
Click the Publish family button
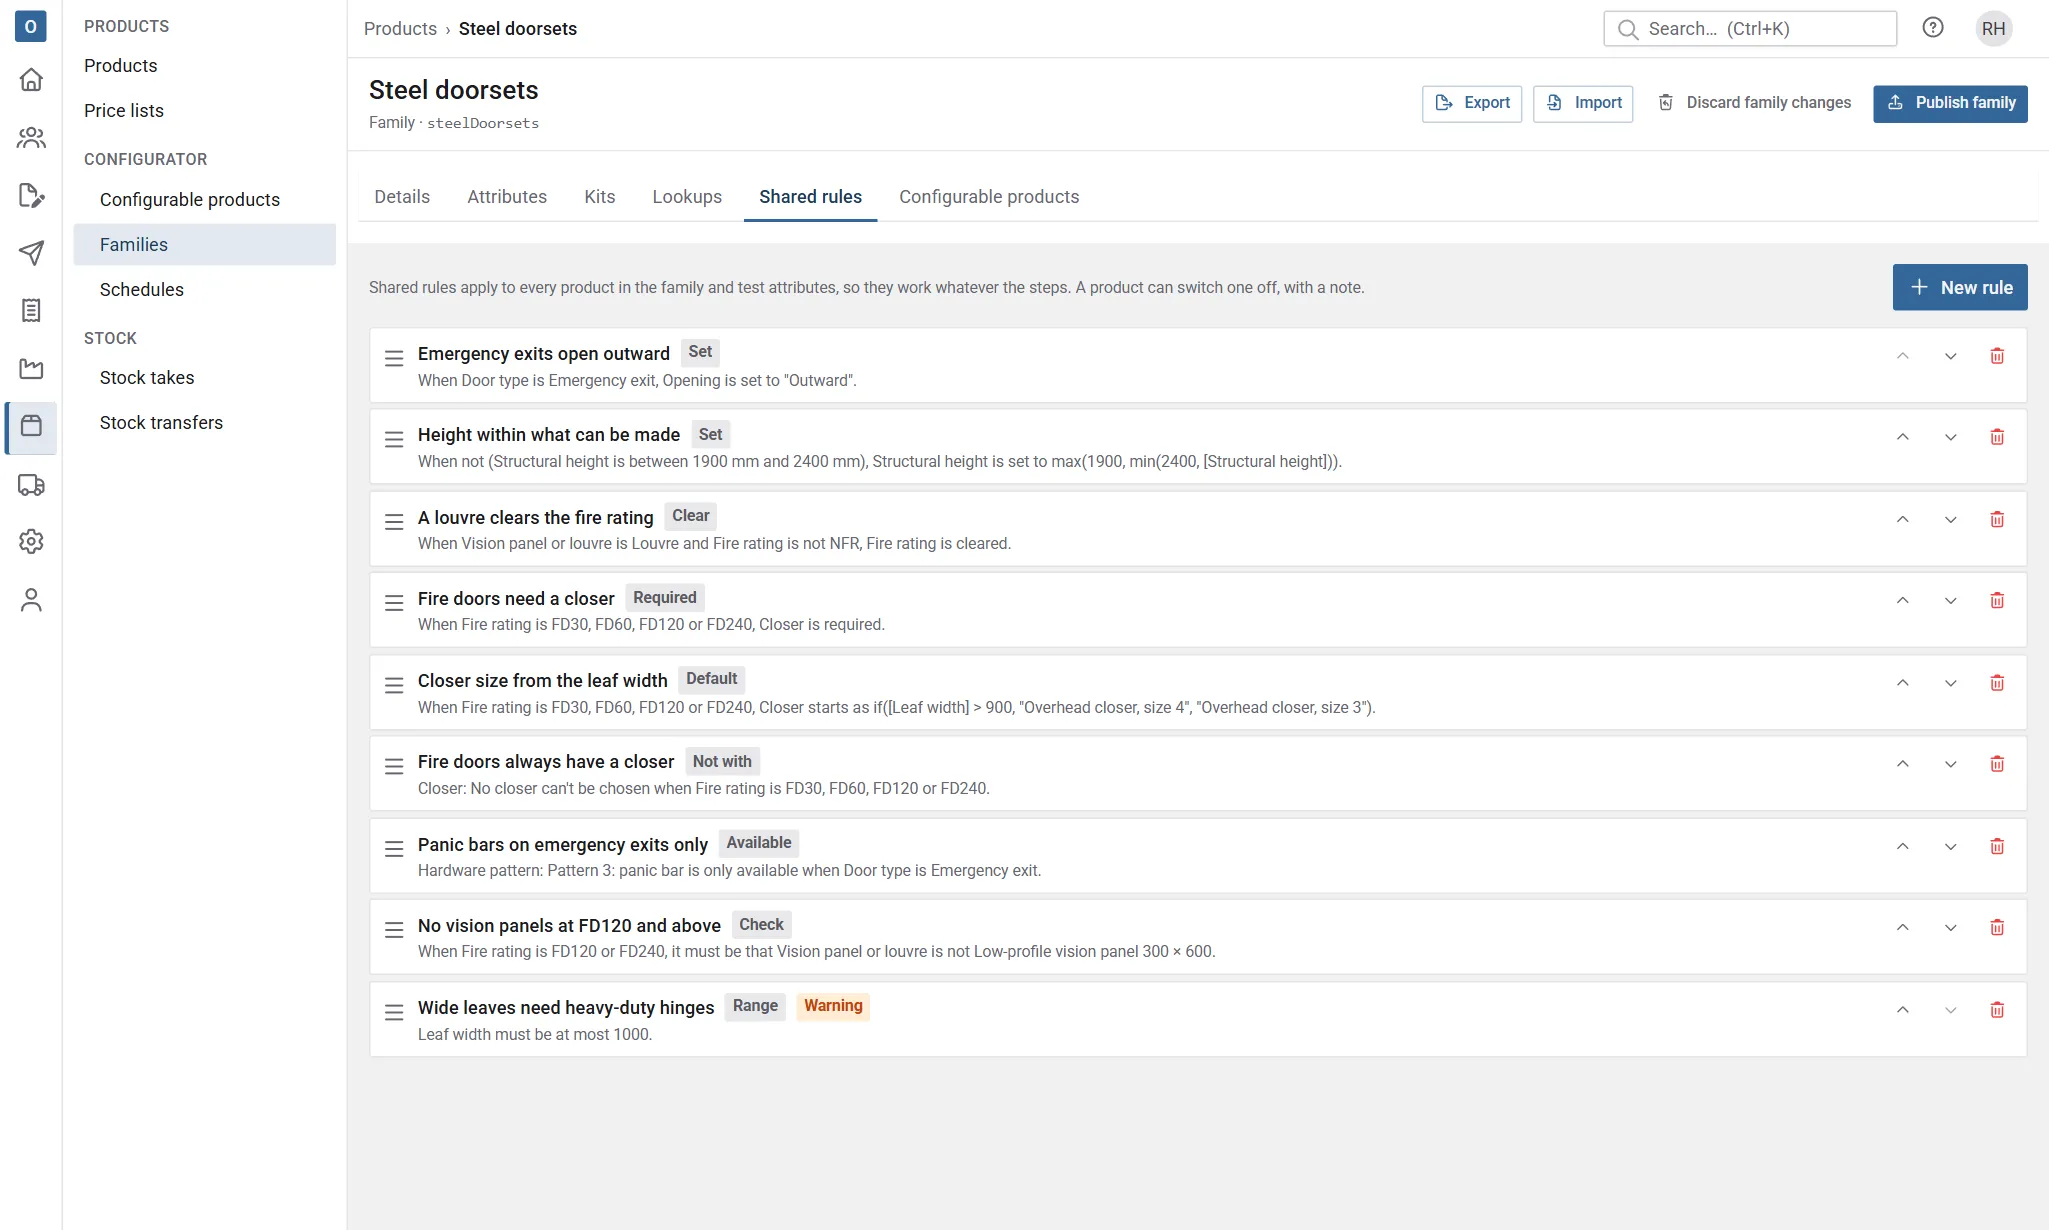tap(1950, 103)
